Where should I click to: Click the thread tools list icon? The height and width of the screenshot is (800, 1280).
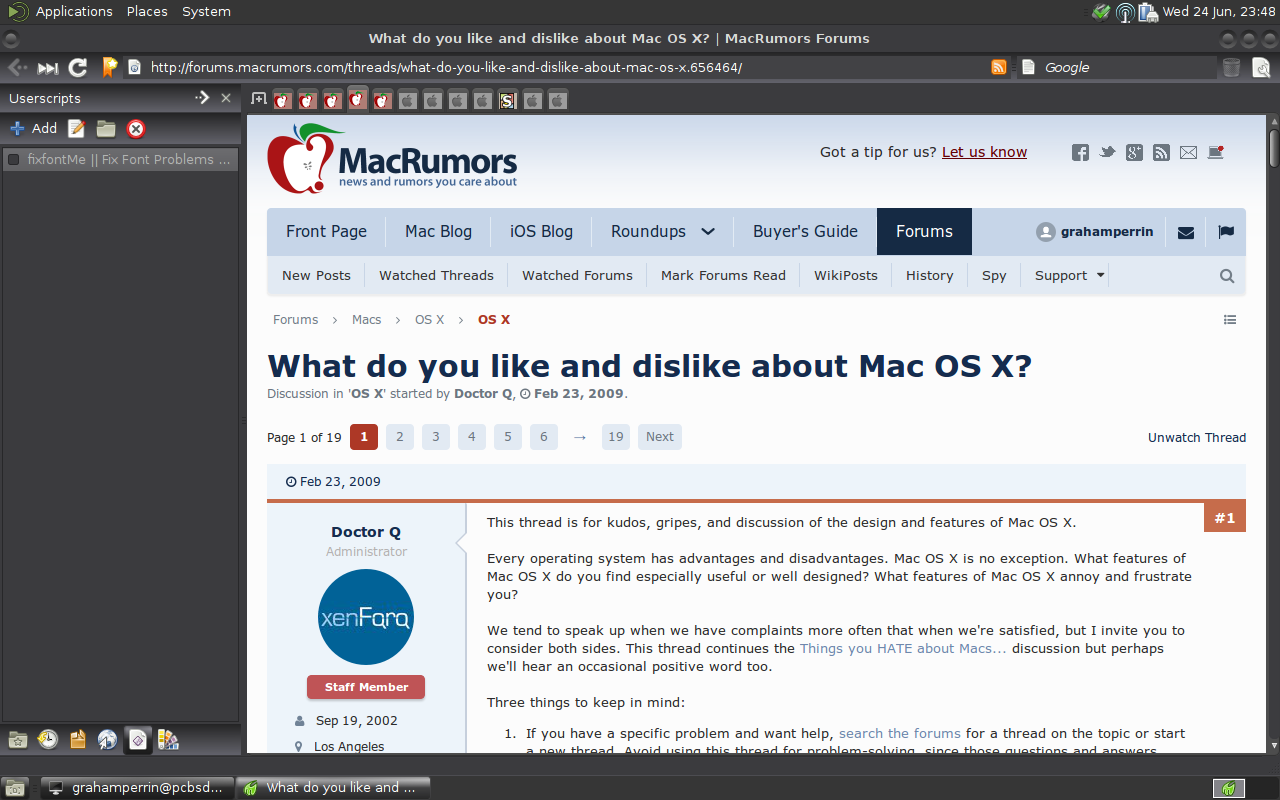pos(1230,320)
